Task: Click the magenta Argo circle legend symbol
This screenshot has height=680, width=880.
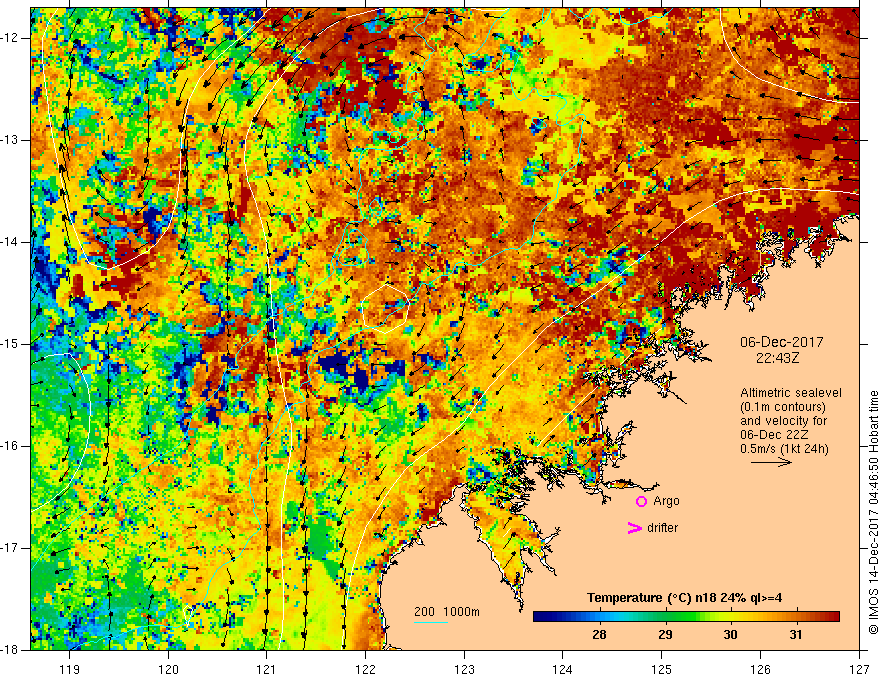Action: coord(641,502)
